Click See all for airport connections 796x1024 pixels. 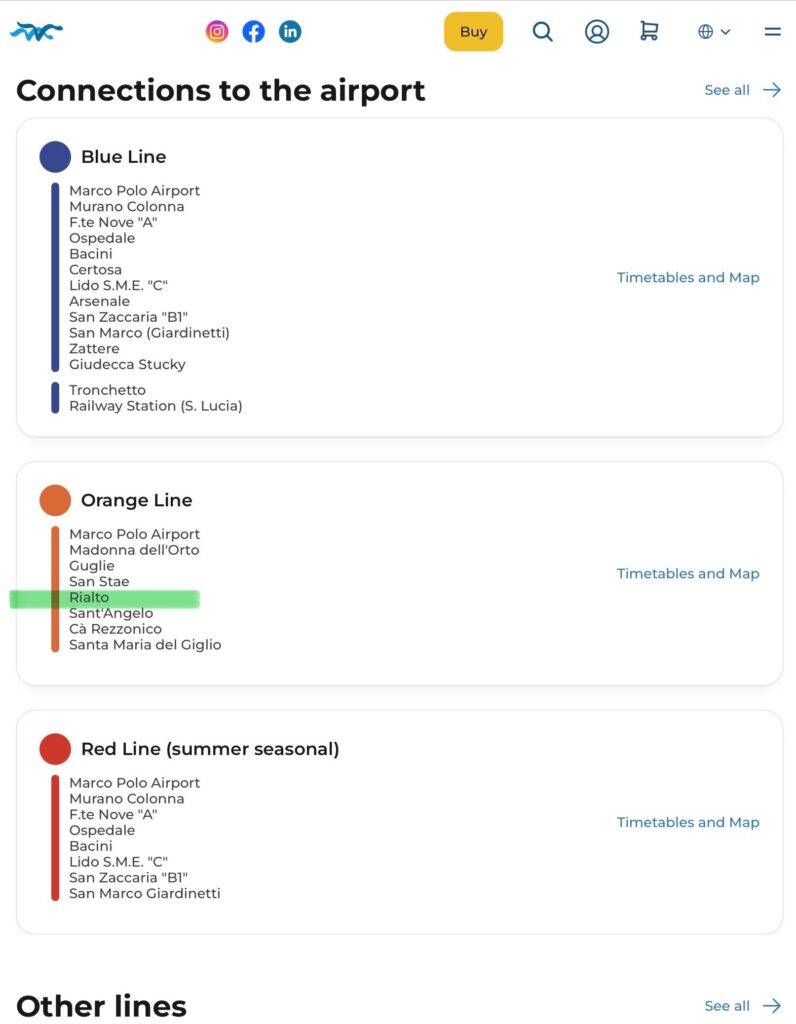click(742, 90)
